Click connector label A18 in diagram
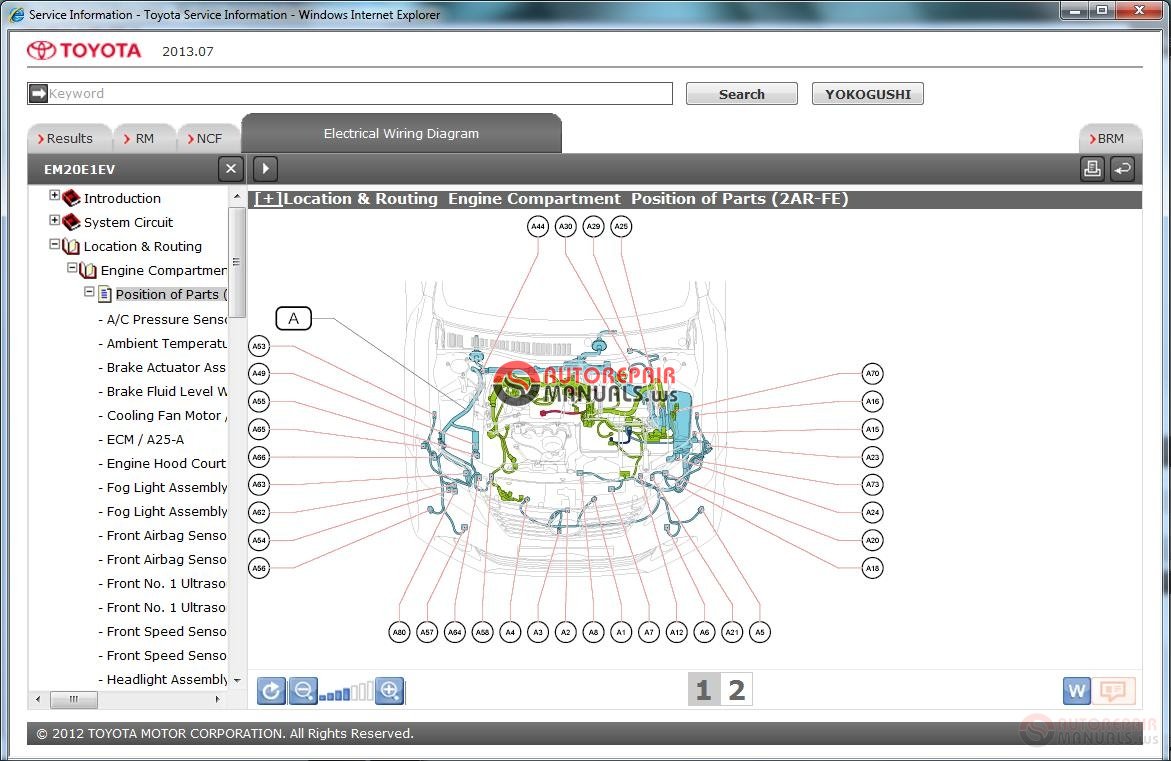This screenshot has width=1171, height=761. (872, 568)
